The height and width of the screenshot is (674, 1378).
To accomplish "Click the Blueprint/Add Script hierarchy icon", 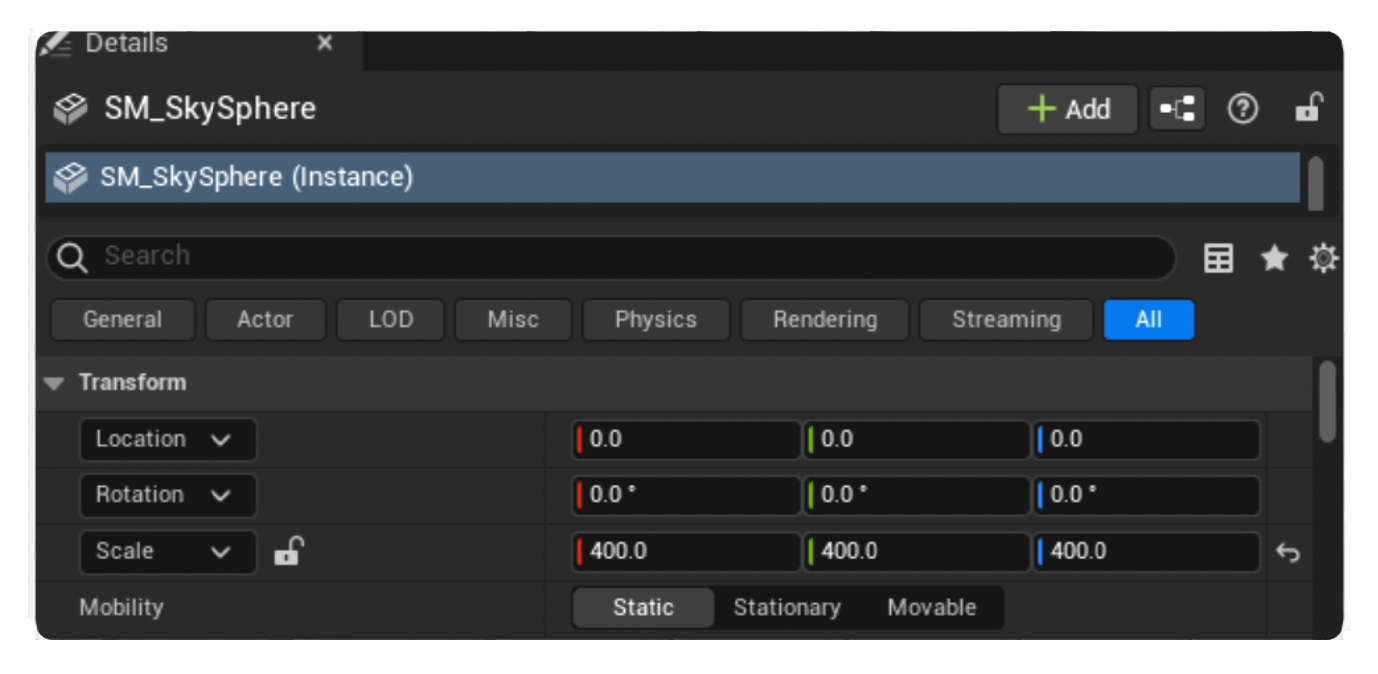I will pyautogui.click(x=1177, y=109).
